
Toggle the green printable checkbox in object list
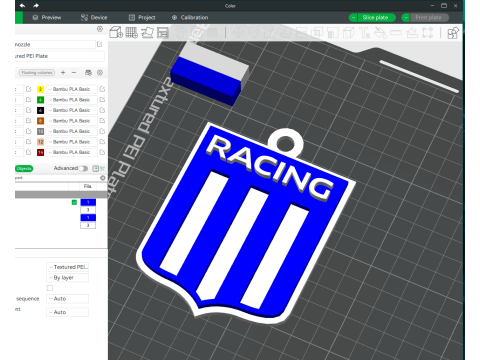pyautogui.click(x=74, y=202)
